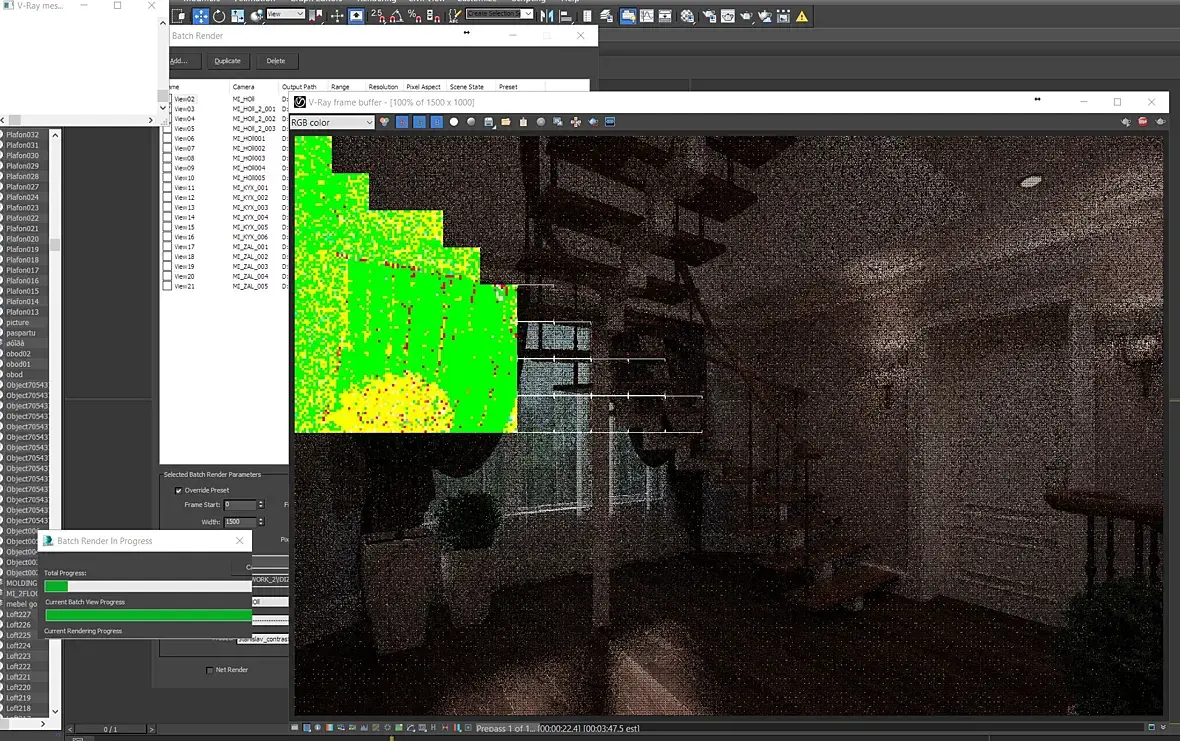The height and width of the screenshot is (741, 1180).
Task: Click the scene list scroll down arrow
Action: click(55, 711)
